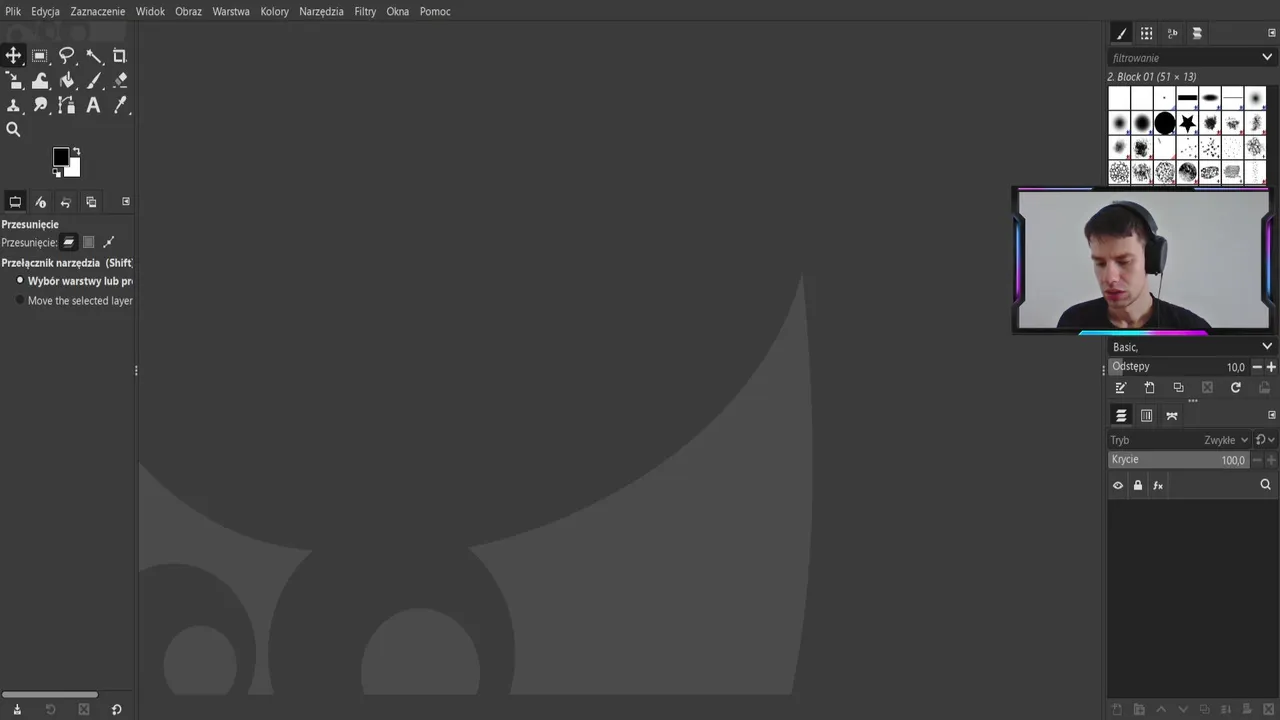Open the Images tab in left dock
The height and width of the screenshot is (720, 1280).
91,202
